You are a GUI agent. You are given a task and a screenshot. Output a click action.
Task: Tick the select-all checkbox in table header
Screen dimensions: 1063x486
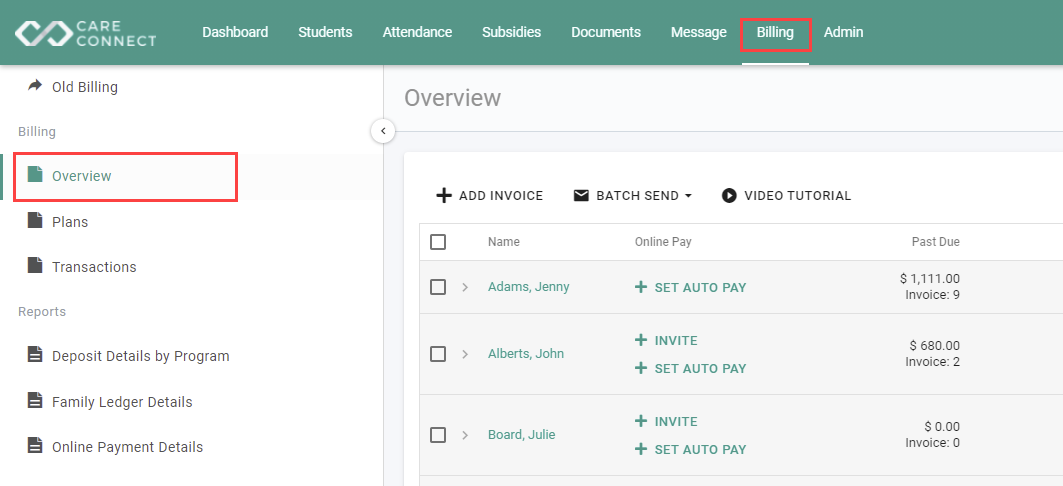click(438, 242)
